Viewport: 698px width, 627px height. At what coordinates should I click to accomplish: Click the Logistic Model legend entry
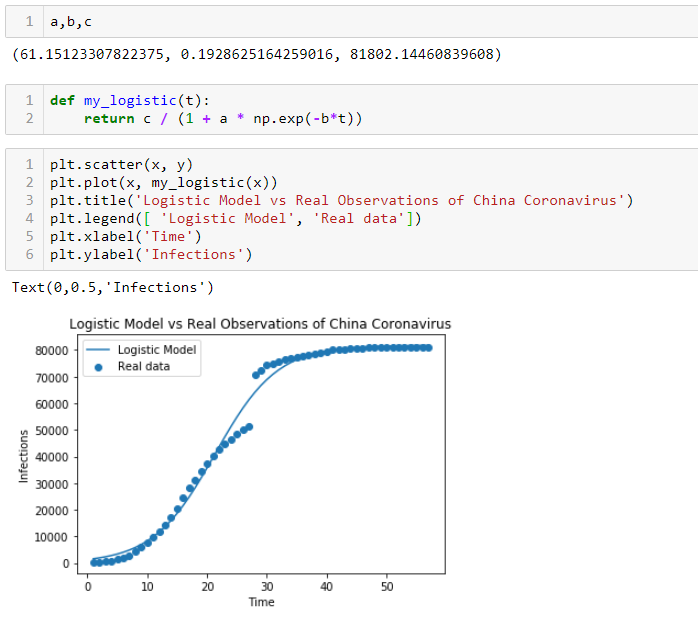click(x=142, y=350)
